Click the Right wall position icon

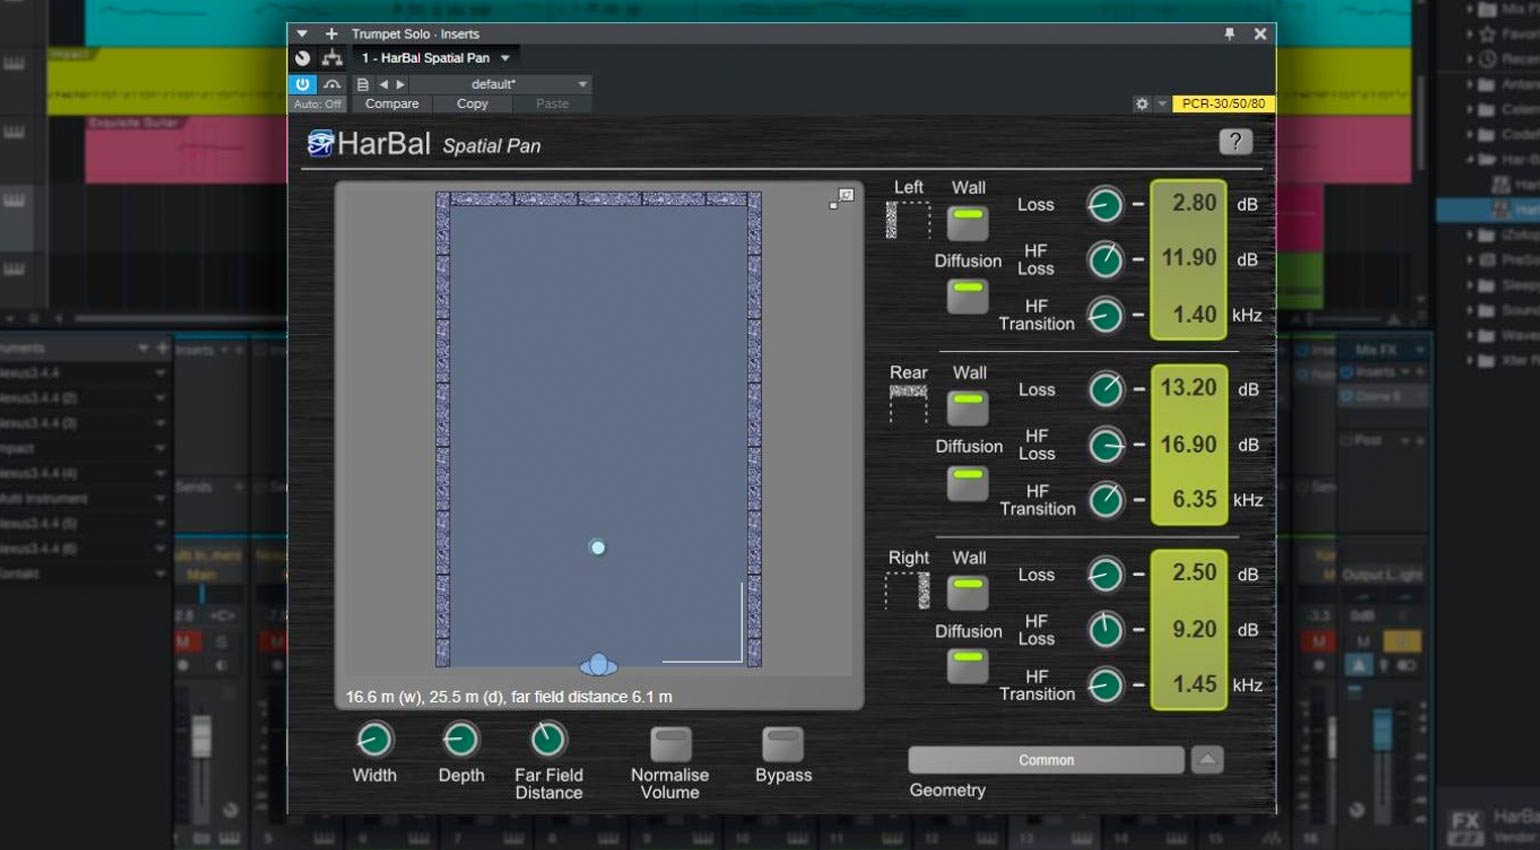tap(908, 590)
